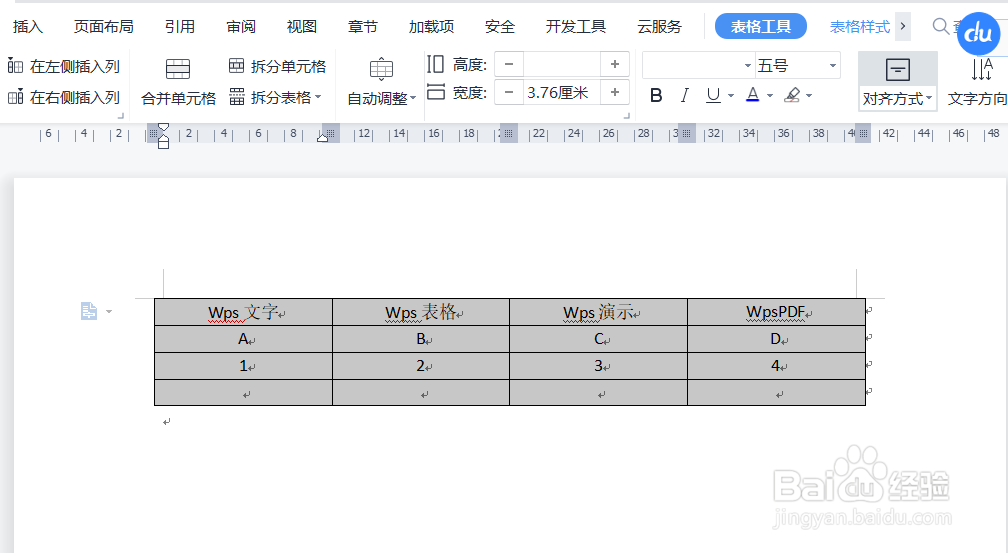Viewport: 1008px width, 553px height.
Task: Click the table cell containing 'B'
Action: pyautogui.click(x=421, y=339)
